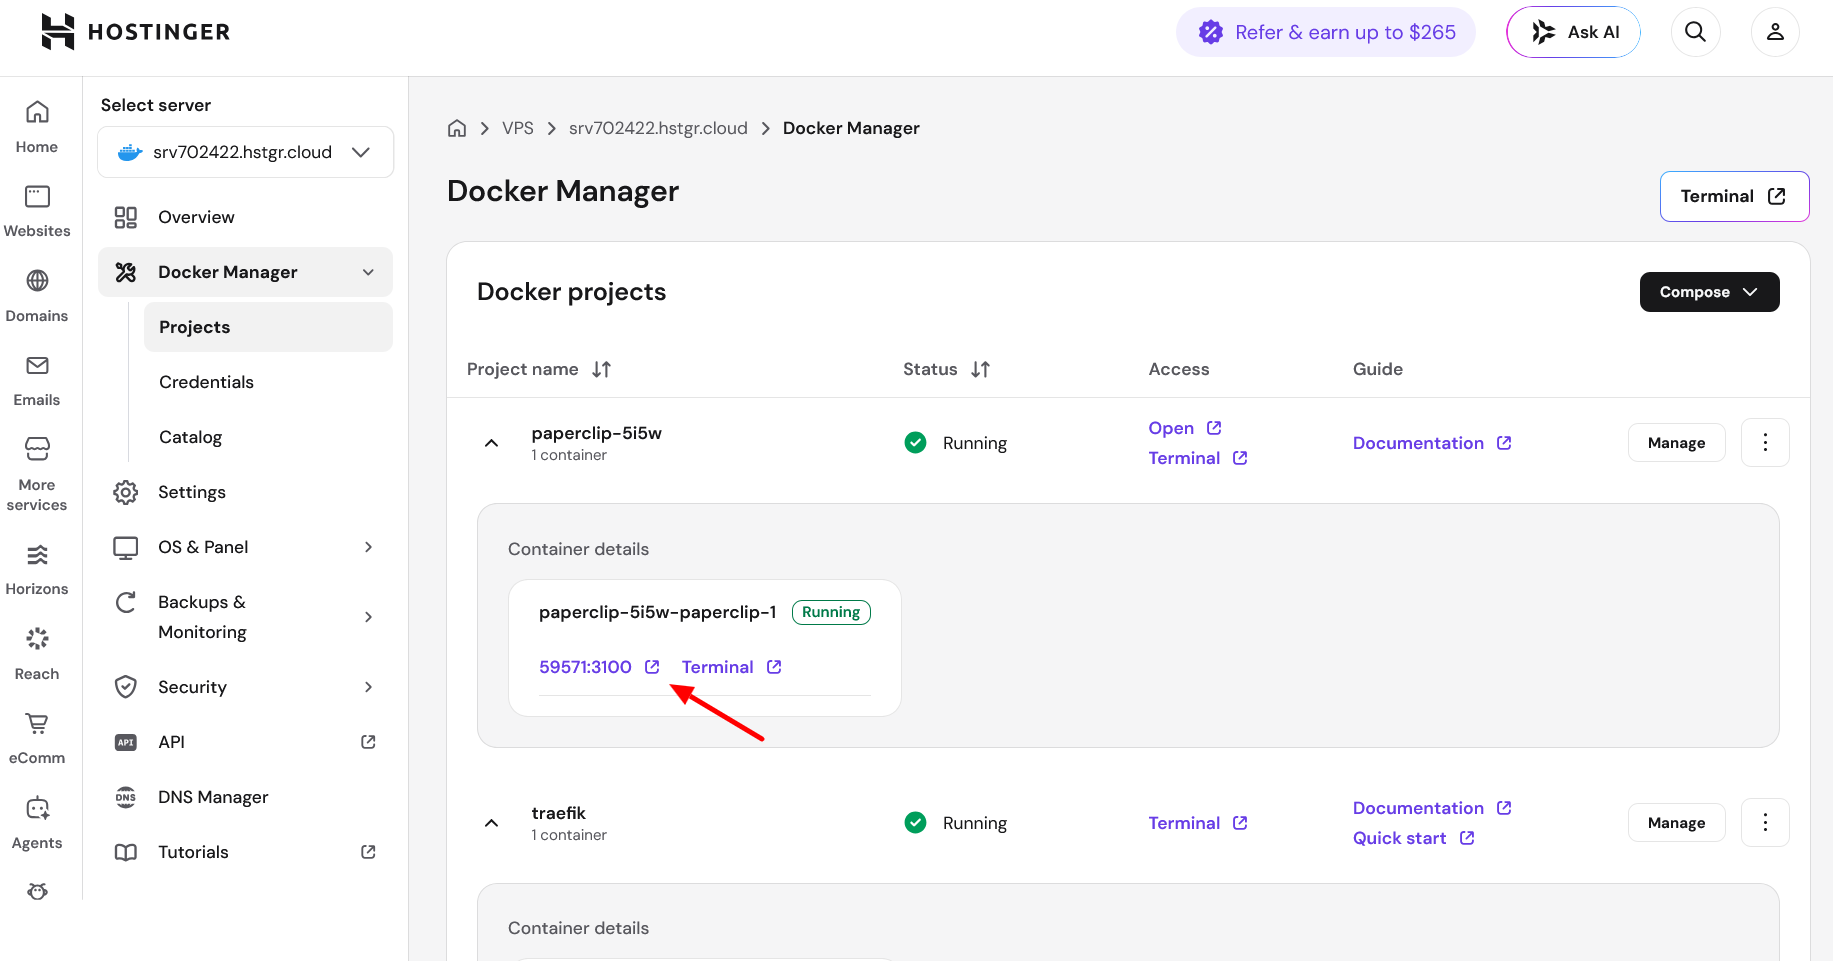Click VPS breadcrumb
1833x961 pixels.
[518, 128]
